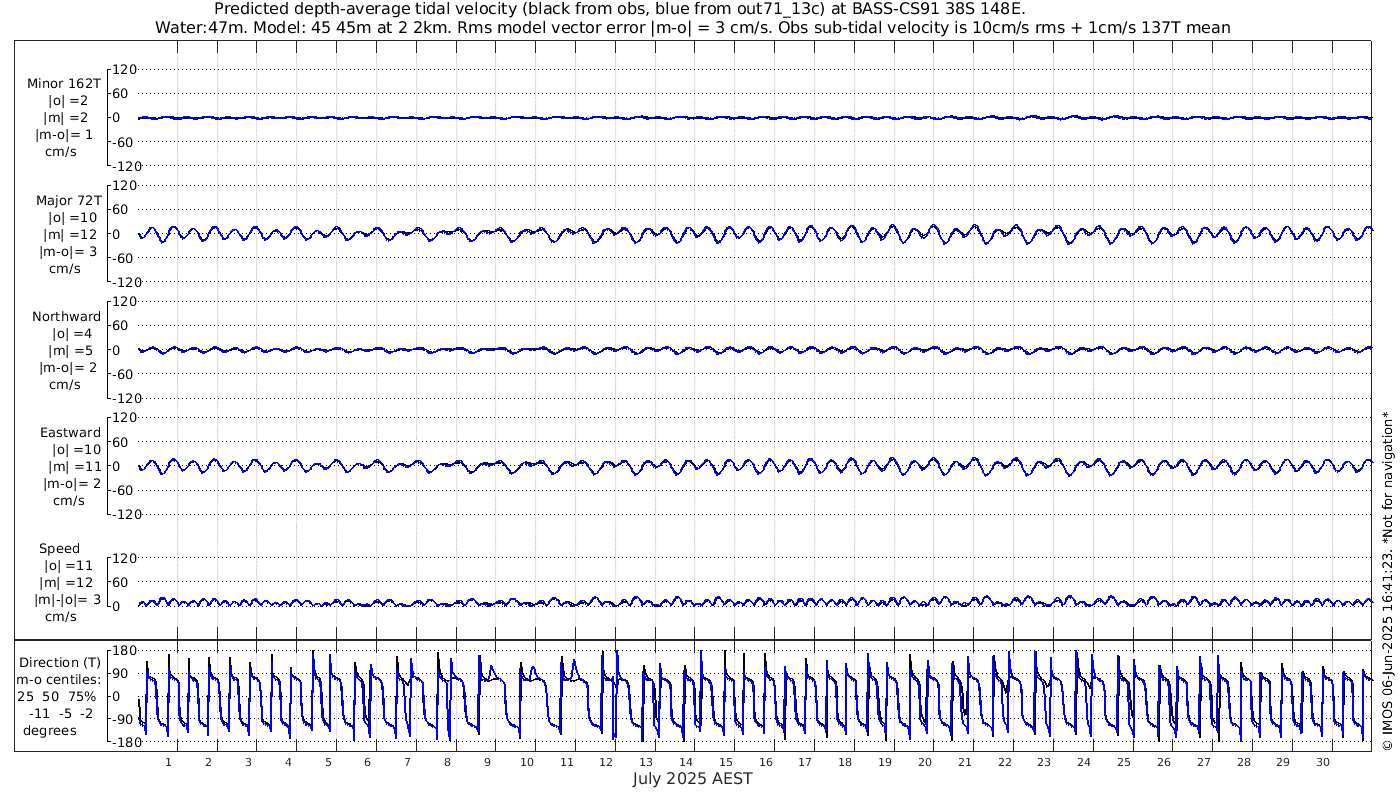Click the vertical IMOS copyright notice

click(1387, 582)
